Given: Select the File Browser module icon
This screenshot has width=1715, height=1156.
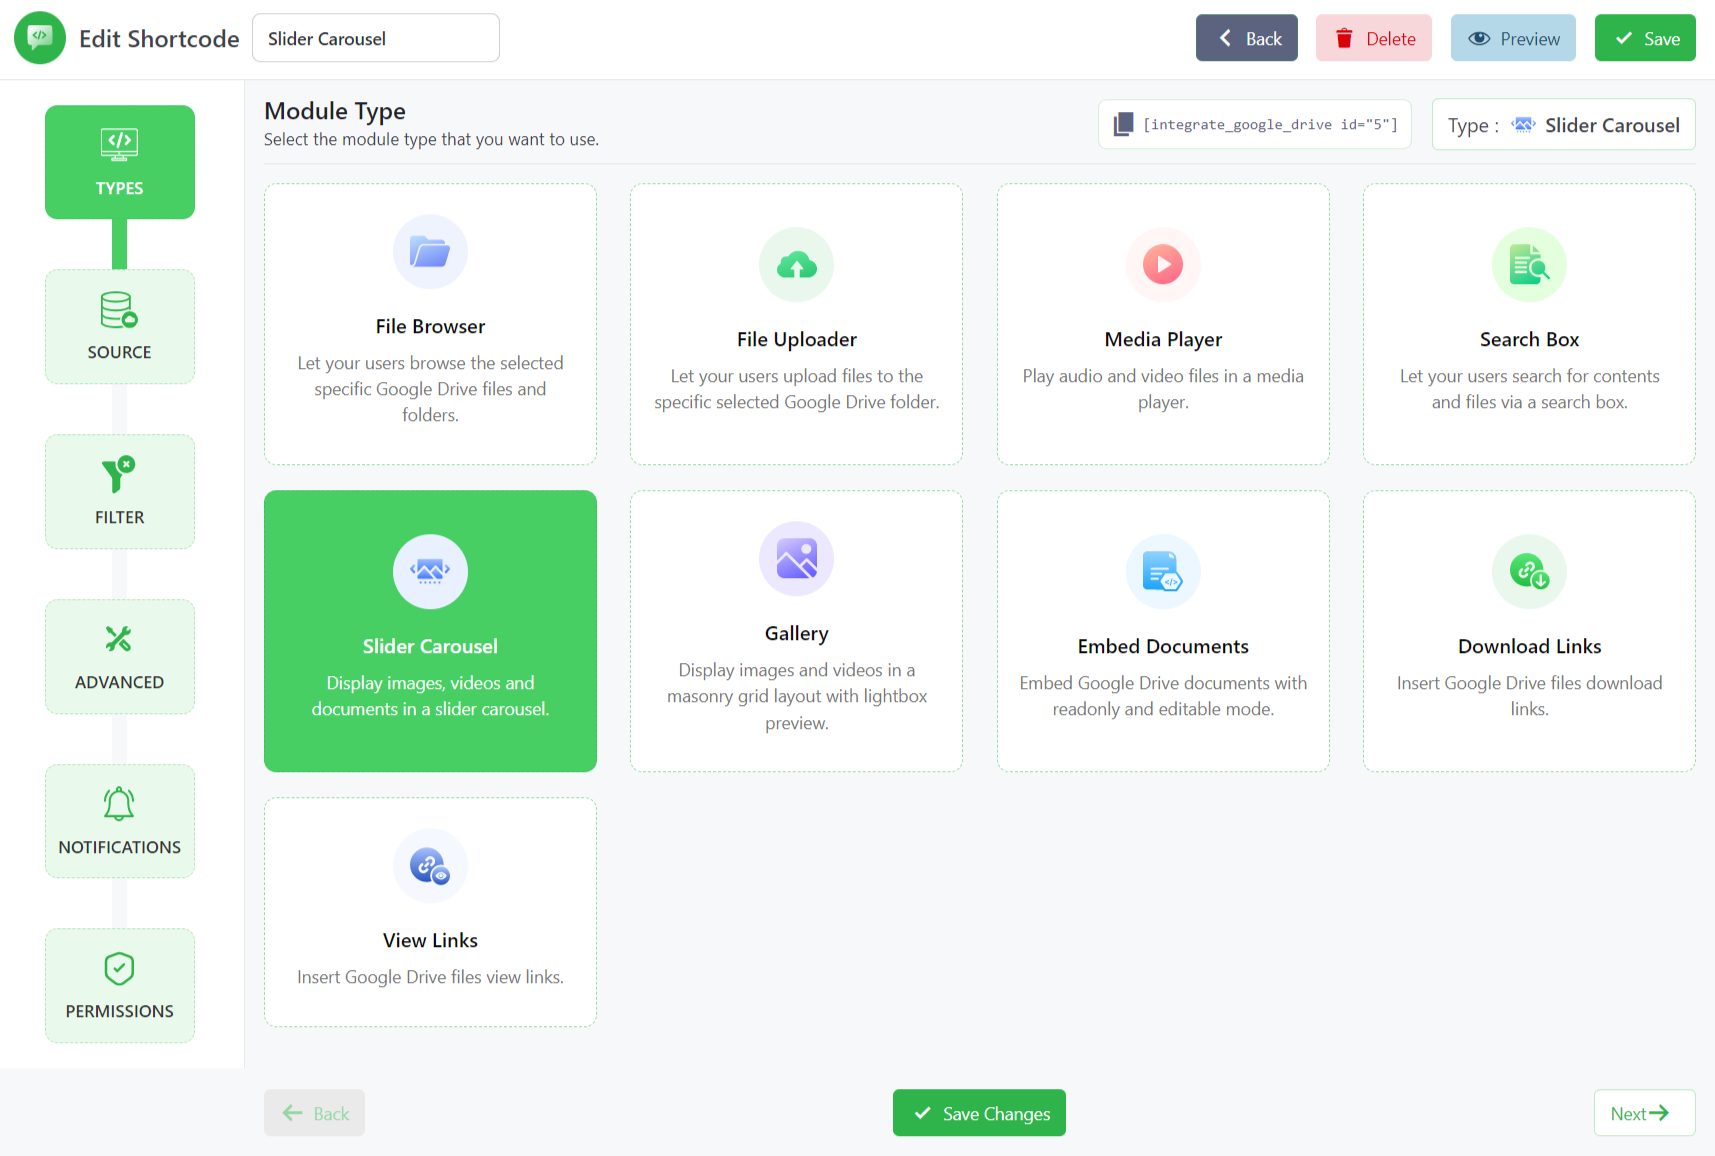Looking at the screenshot, I should [x=429, y=252].
